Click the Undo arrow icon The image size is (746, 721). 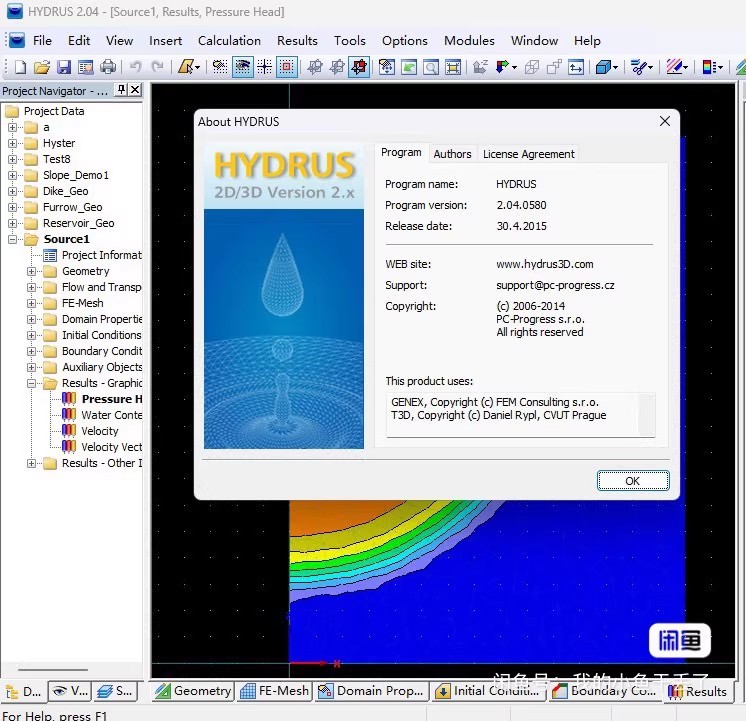(136, 67)
